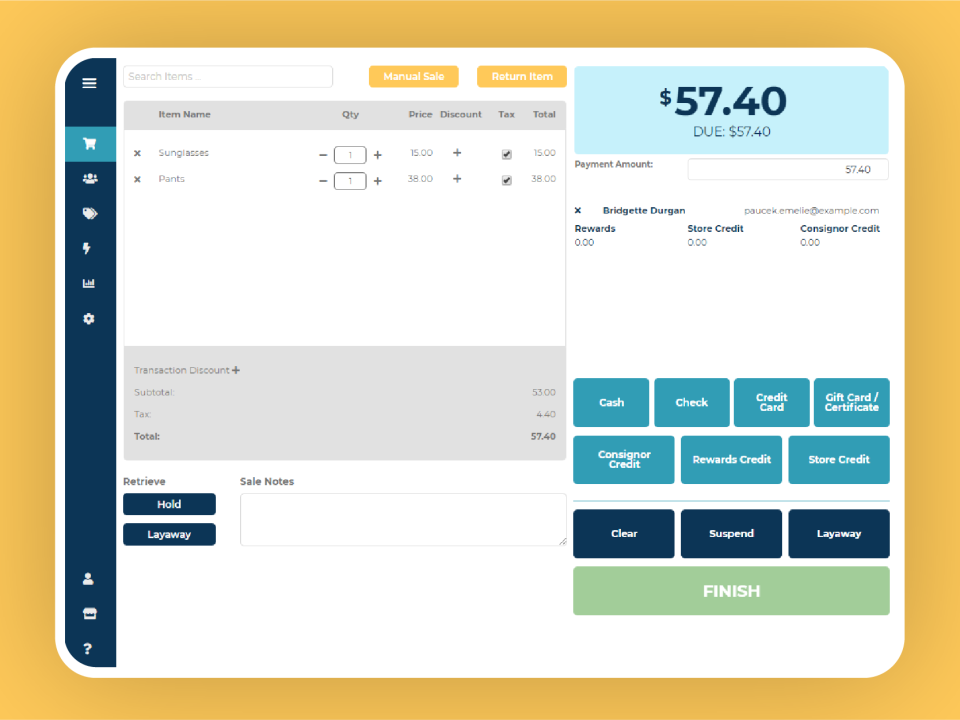
Task: Click the green FINISH button
Action: point(731,591)
